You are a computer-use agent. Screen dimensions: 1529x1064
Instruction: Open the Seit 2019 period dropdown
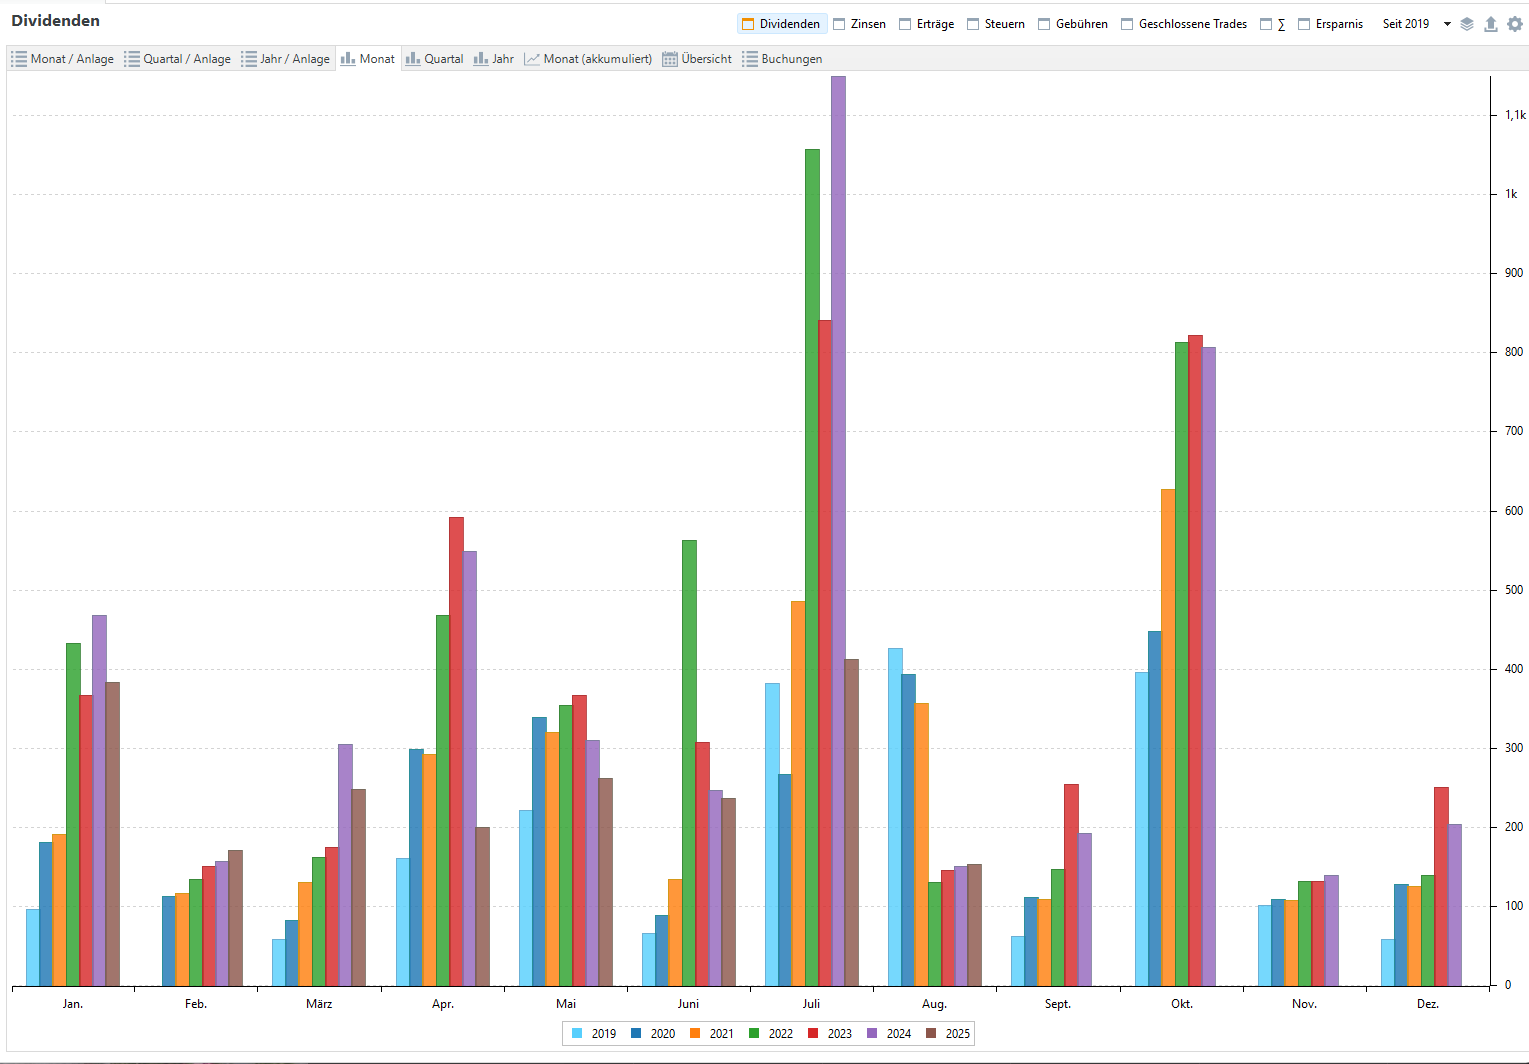click(1416, 24)
